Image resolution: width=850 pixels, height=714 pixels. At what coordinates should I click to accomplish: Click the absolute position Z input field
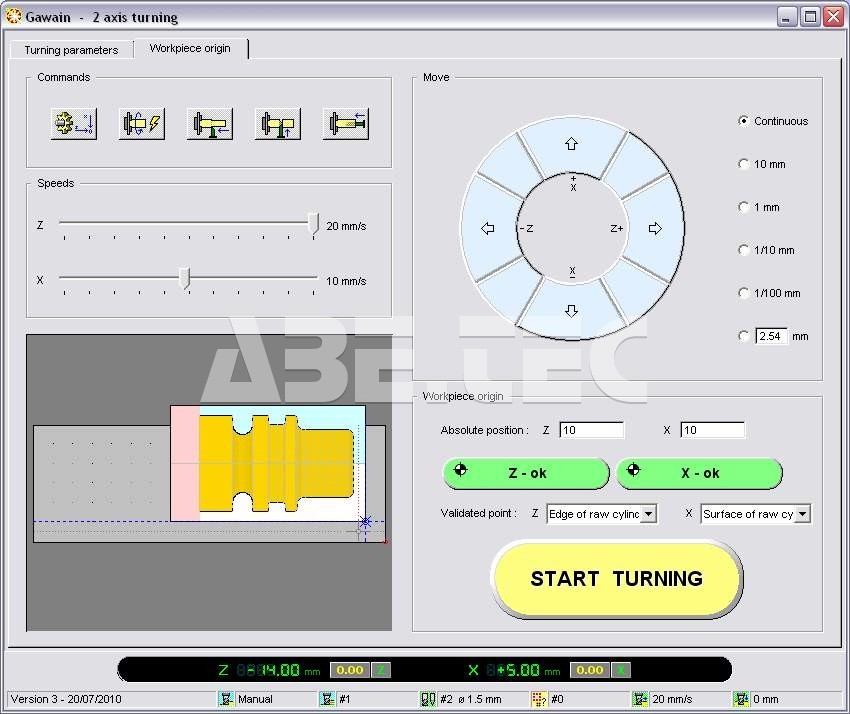591,430
